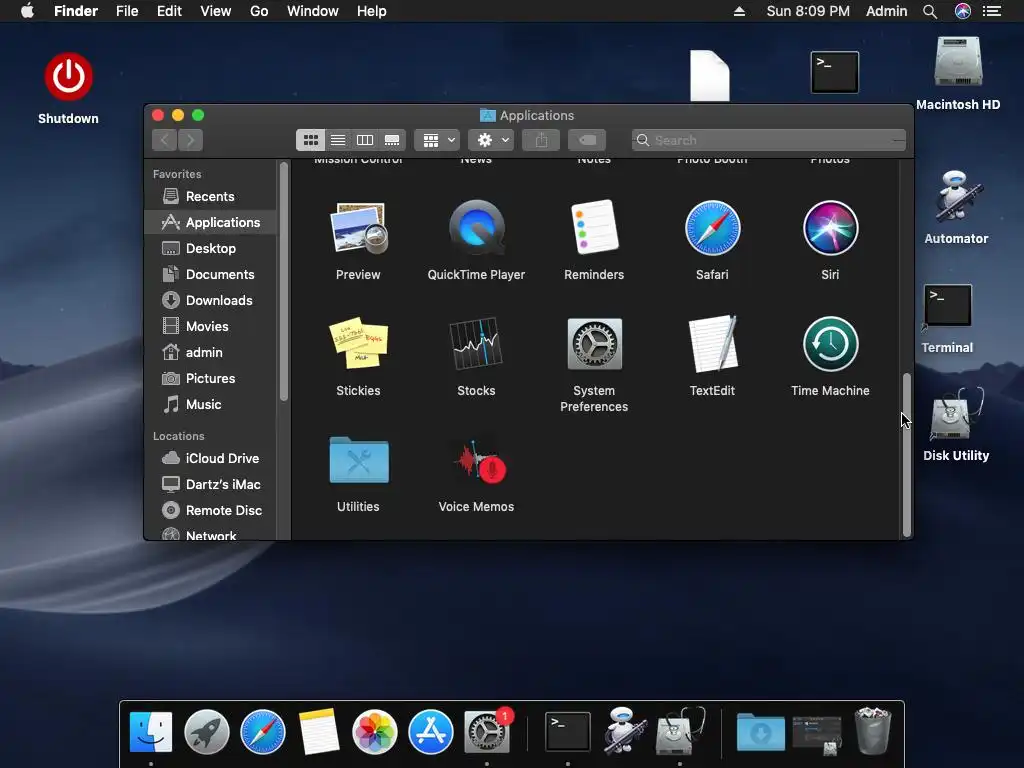1024x768 pixels.
Task: Click the Share button in Finder toolbar
Action: [541, 140]
